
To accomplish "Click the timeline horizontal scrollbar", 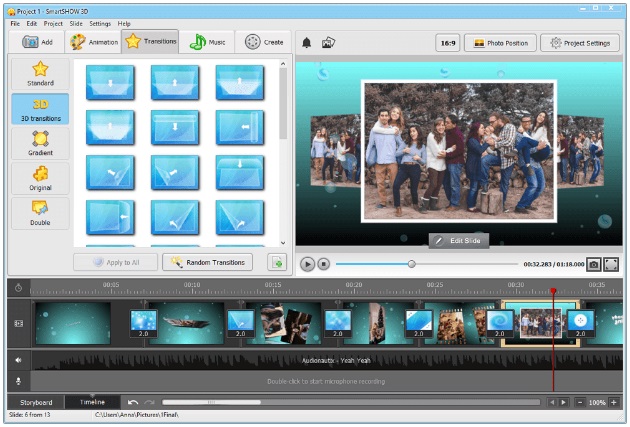I will point(211,402).
